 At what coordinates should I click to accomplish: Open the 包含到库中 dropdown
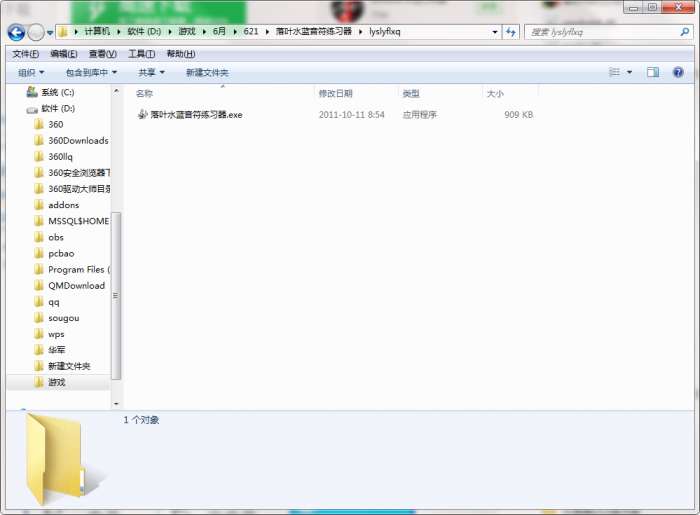pos(91,72)
